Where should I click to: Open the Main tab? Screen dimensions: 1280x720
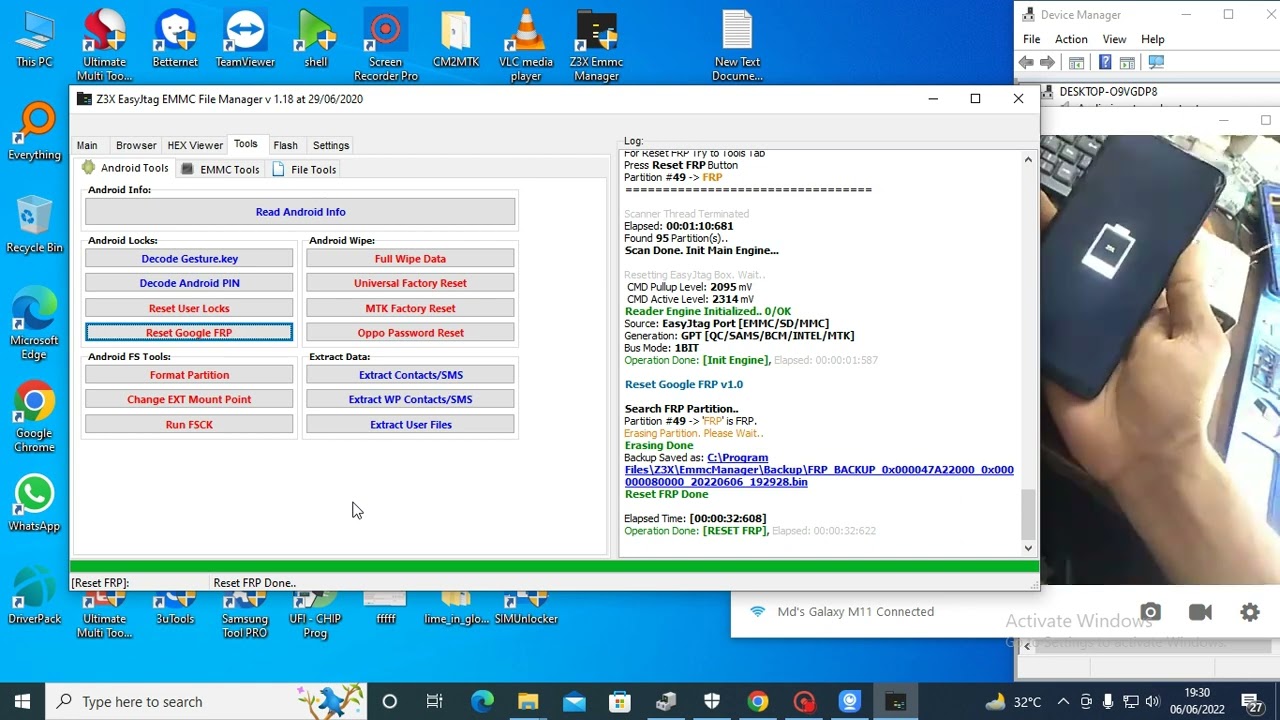click(87, 145)
